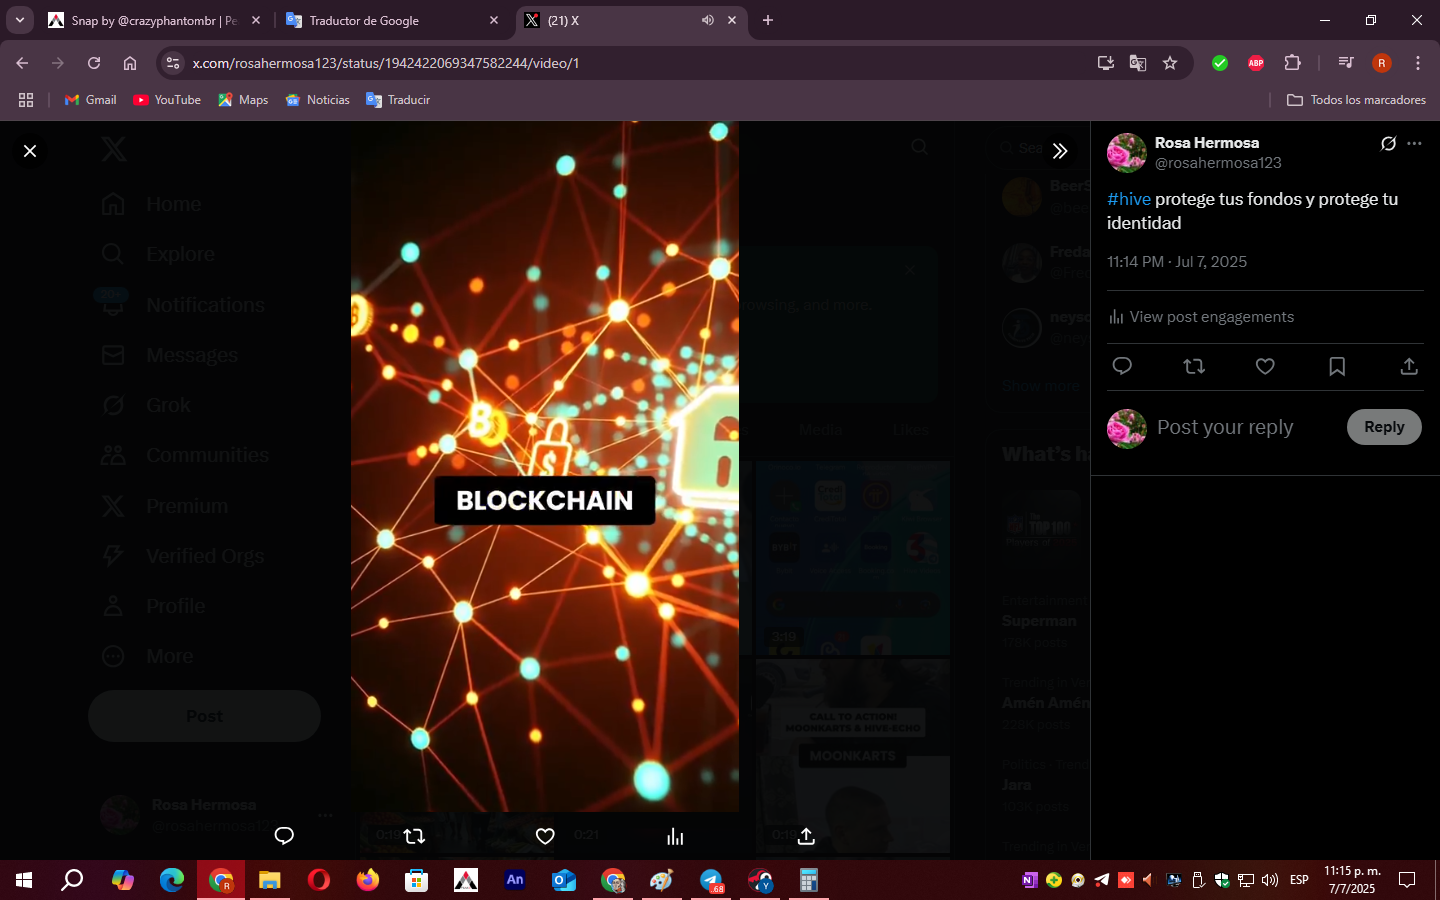The height and width of the screenshot is (900, 1440).
Task: Open the Opera browser from the taskbar
Action: pyautogui.click(x=319, y=880)
